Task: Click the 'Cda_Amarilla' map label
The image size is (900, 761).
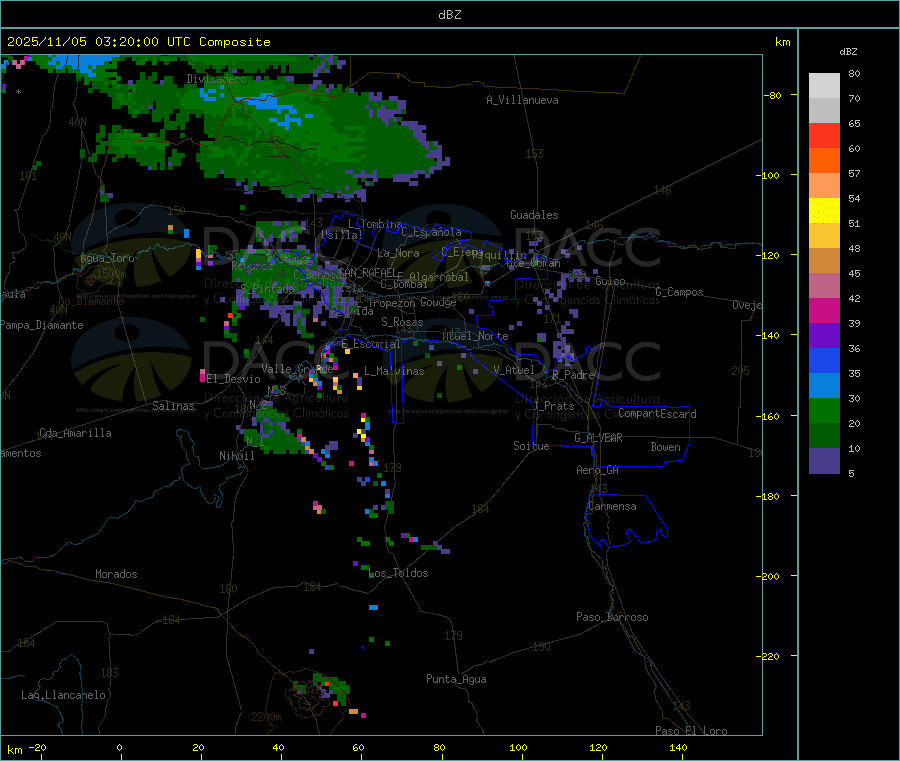Action: [x=75, y=433]
